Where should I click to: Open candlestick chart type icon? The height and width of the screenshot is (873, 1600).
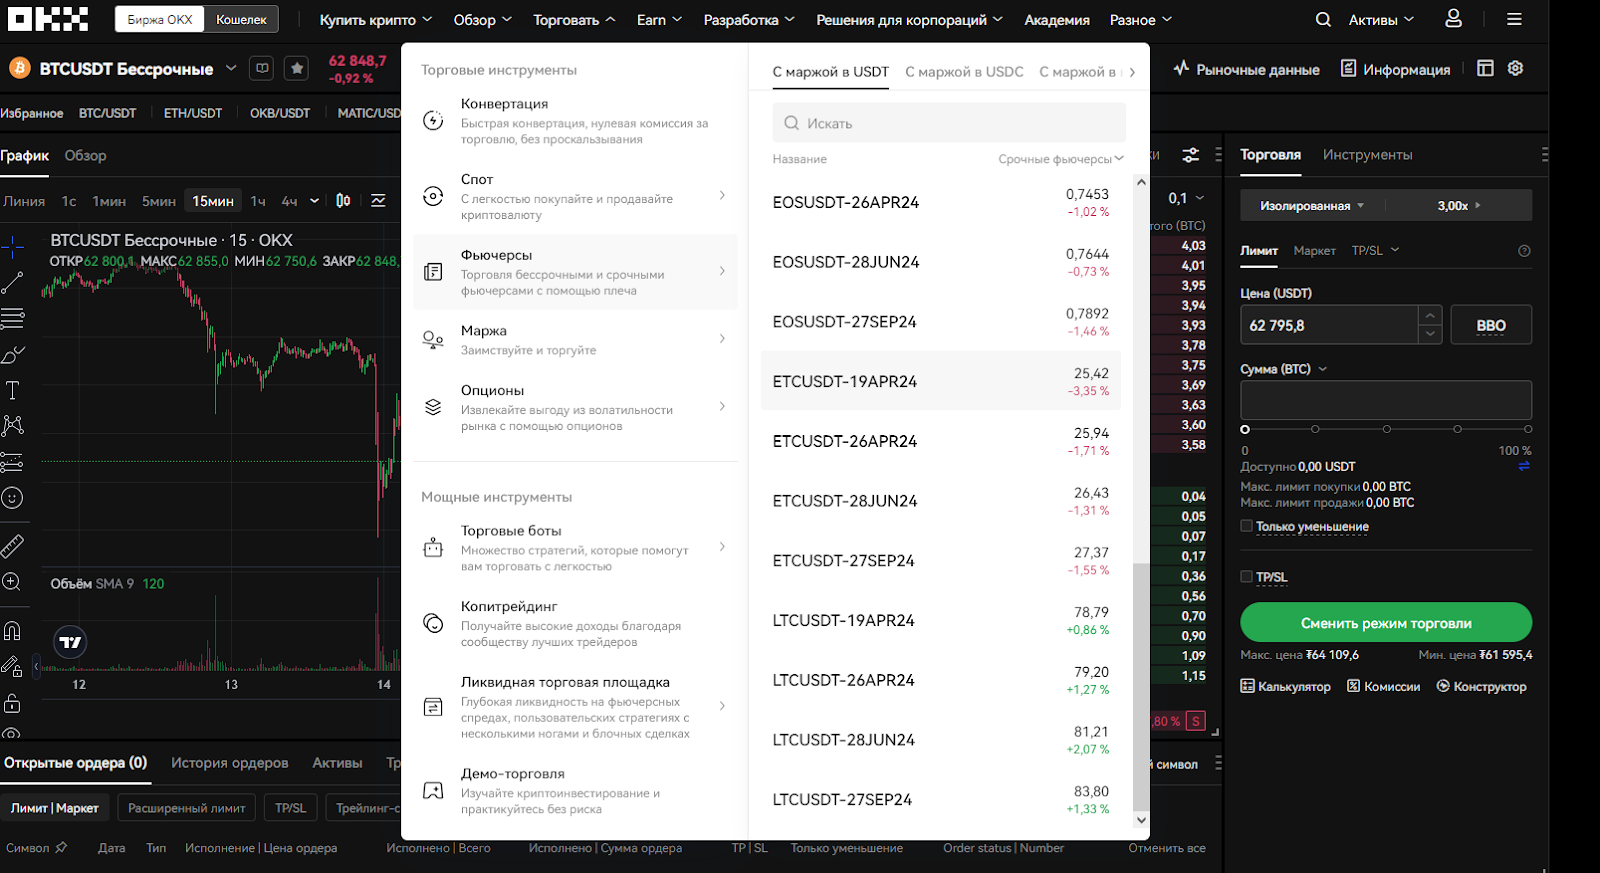tap(343, 201)
